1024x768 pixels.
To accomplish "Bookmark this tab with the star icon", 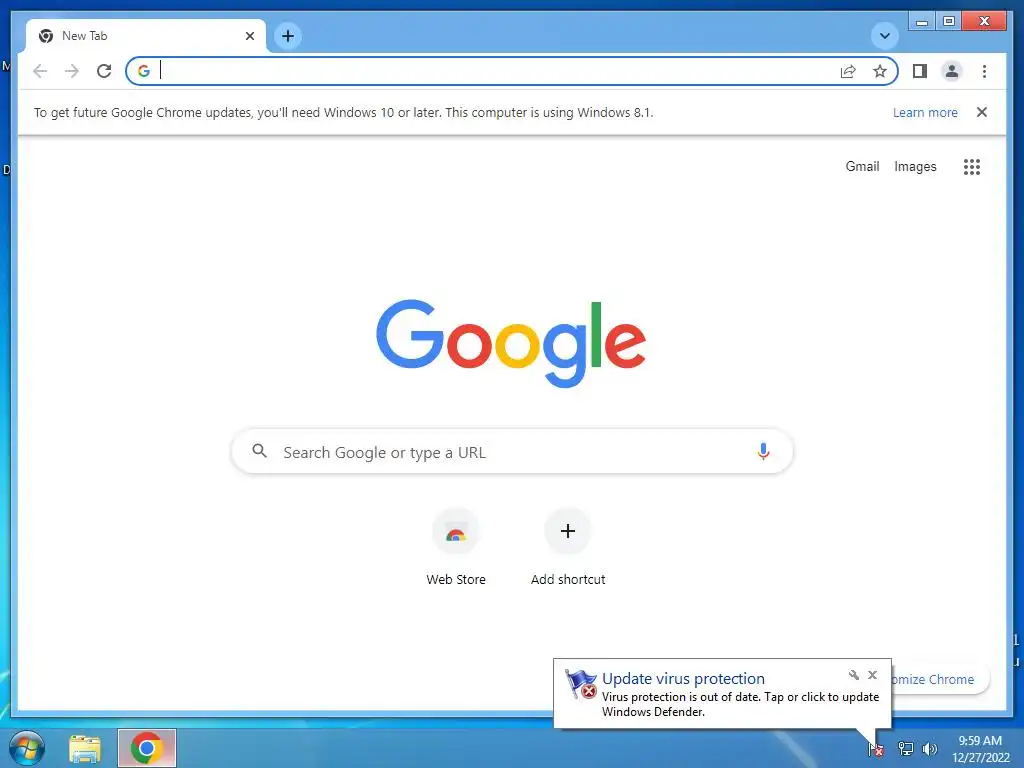I will (x=880, y=71).
